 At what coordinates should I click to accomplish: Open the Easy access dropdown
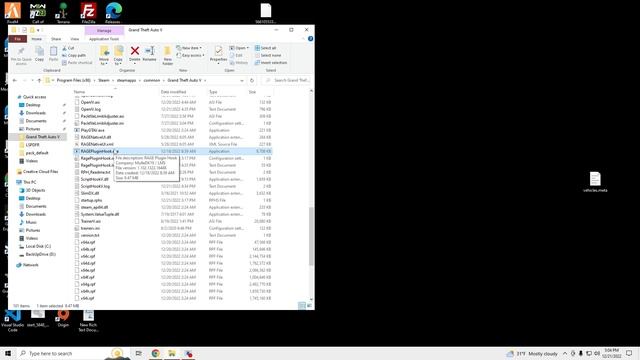[191, 55]
